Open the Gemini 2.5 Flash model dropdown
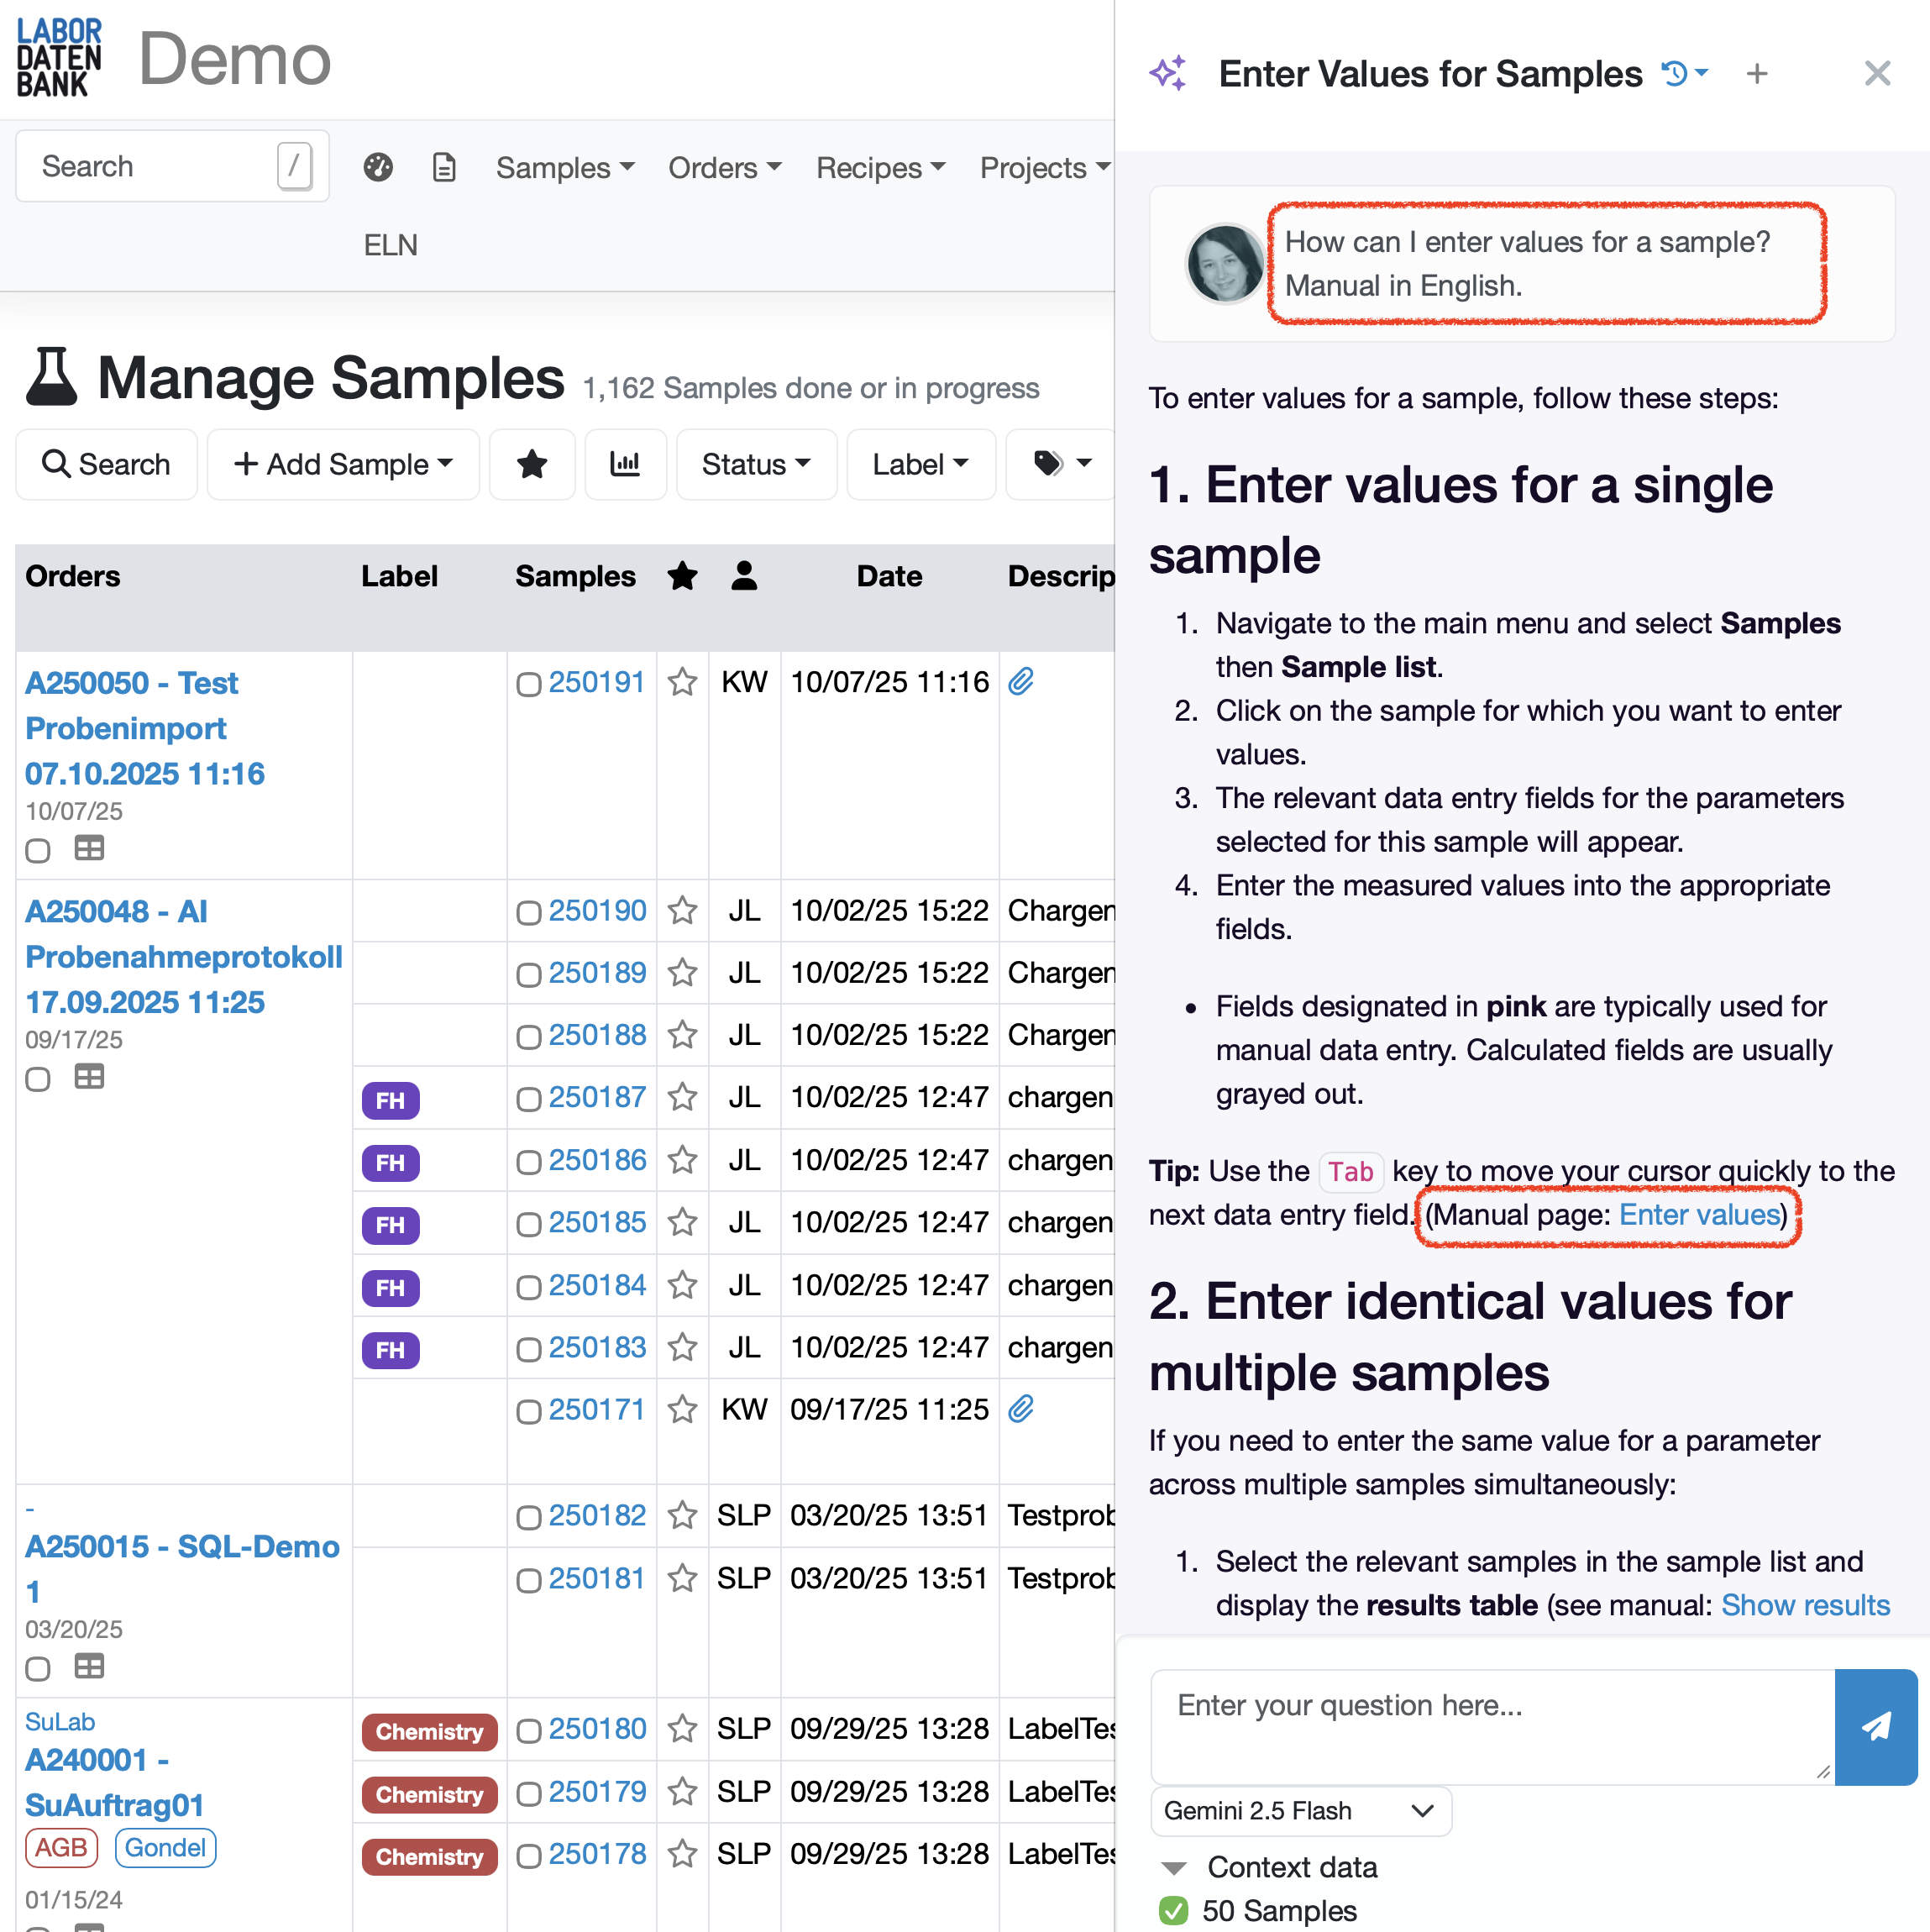This screenshot has width=1930, height=1932. 1300,1810
